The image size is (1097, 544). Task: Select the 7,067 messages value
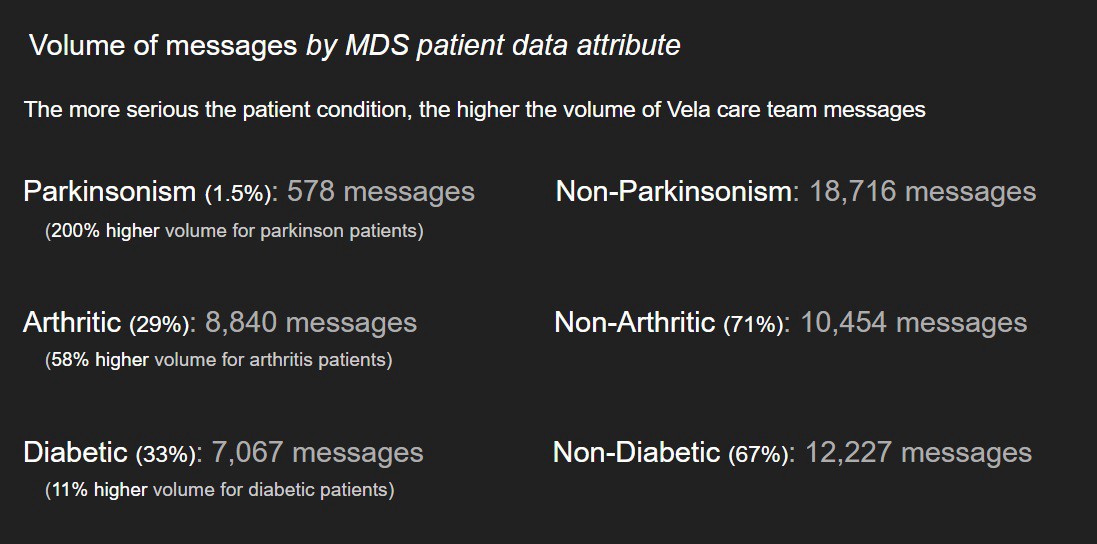point(317,452)
